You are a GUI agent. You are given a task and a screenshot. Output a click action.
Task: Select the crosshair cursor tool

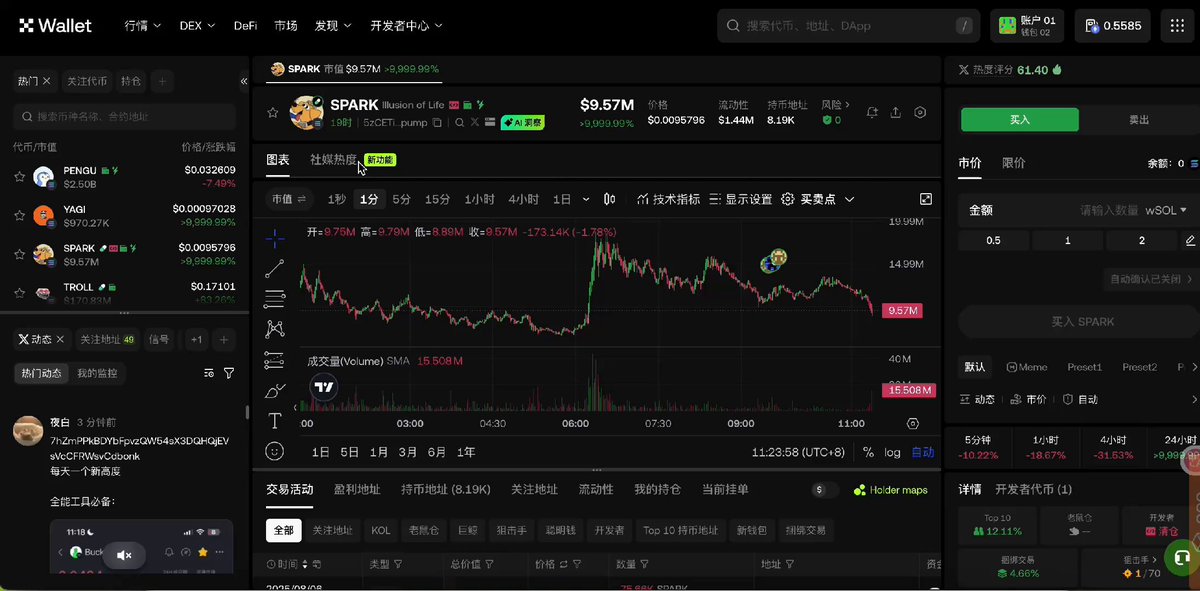(x=276, y=237)
